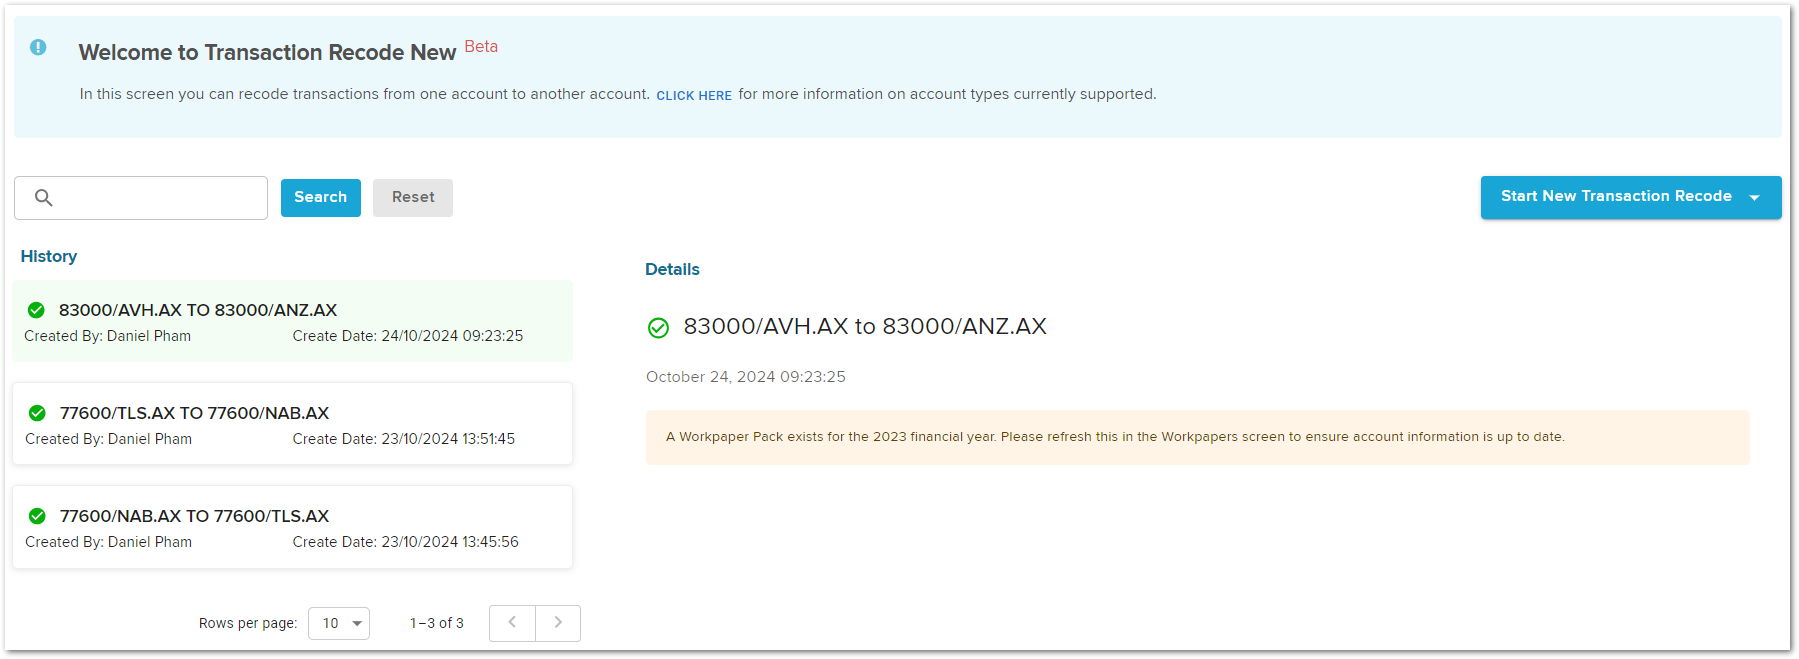Viewport: 1799px width, 659px height.
Task: Click green check icon of 77600/TLS.AX TO 77600/NAB.AX
Action: coord(37,413)
